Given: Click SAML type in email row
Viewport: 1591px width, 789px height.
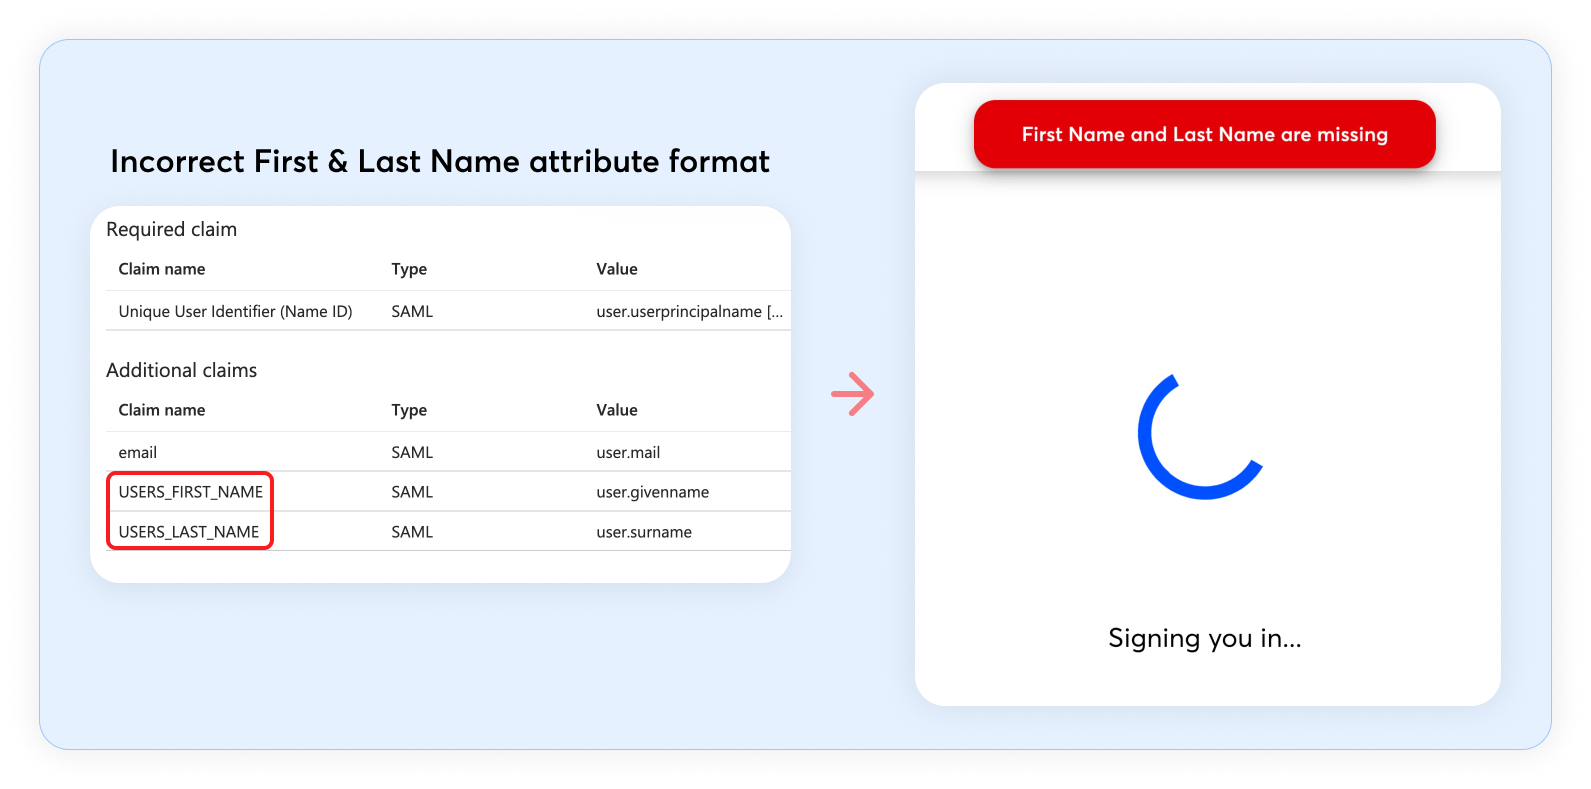Looking at the screenshot, I should coord(412,453).
